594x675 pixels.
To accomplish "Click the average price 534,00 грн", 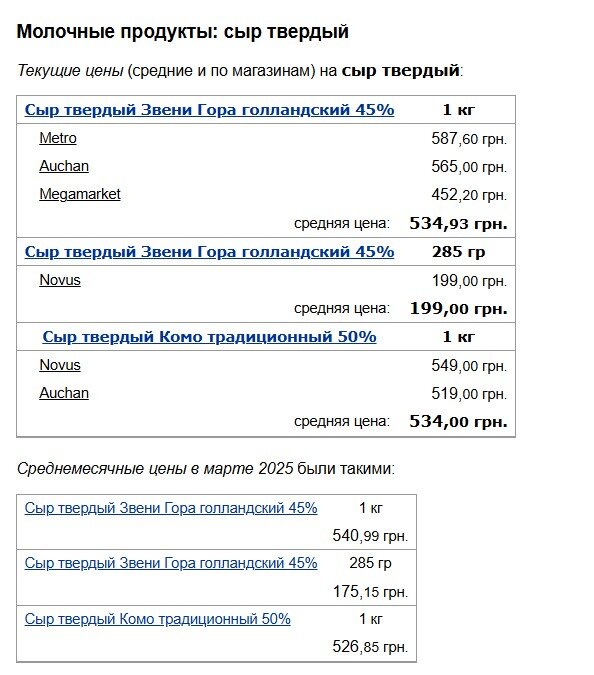I will click(458, 421).
